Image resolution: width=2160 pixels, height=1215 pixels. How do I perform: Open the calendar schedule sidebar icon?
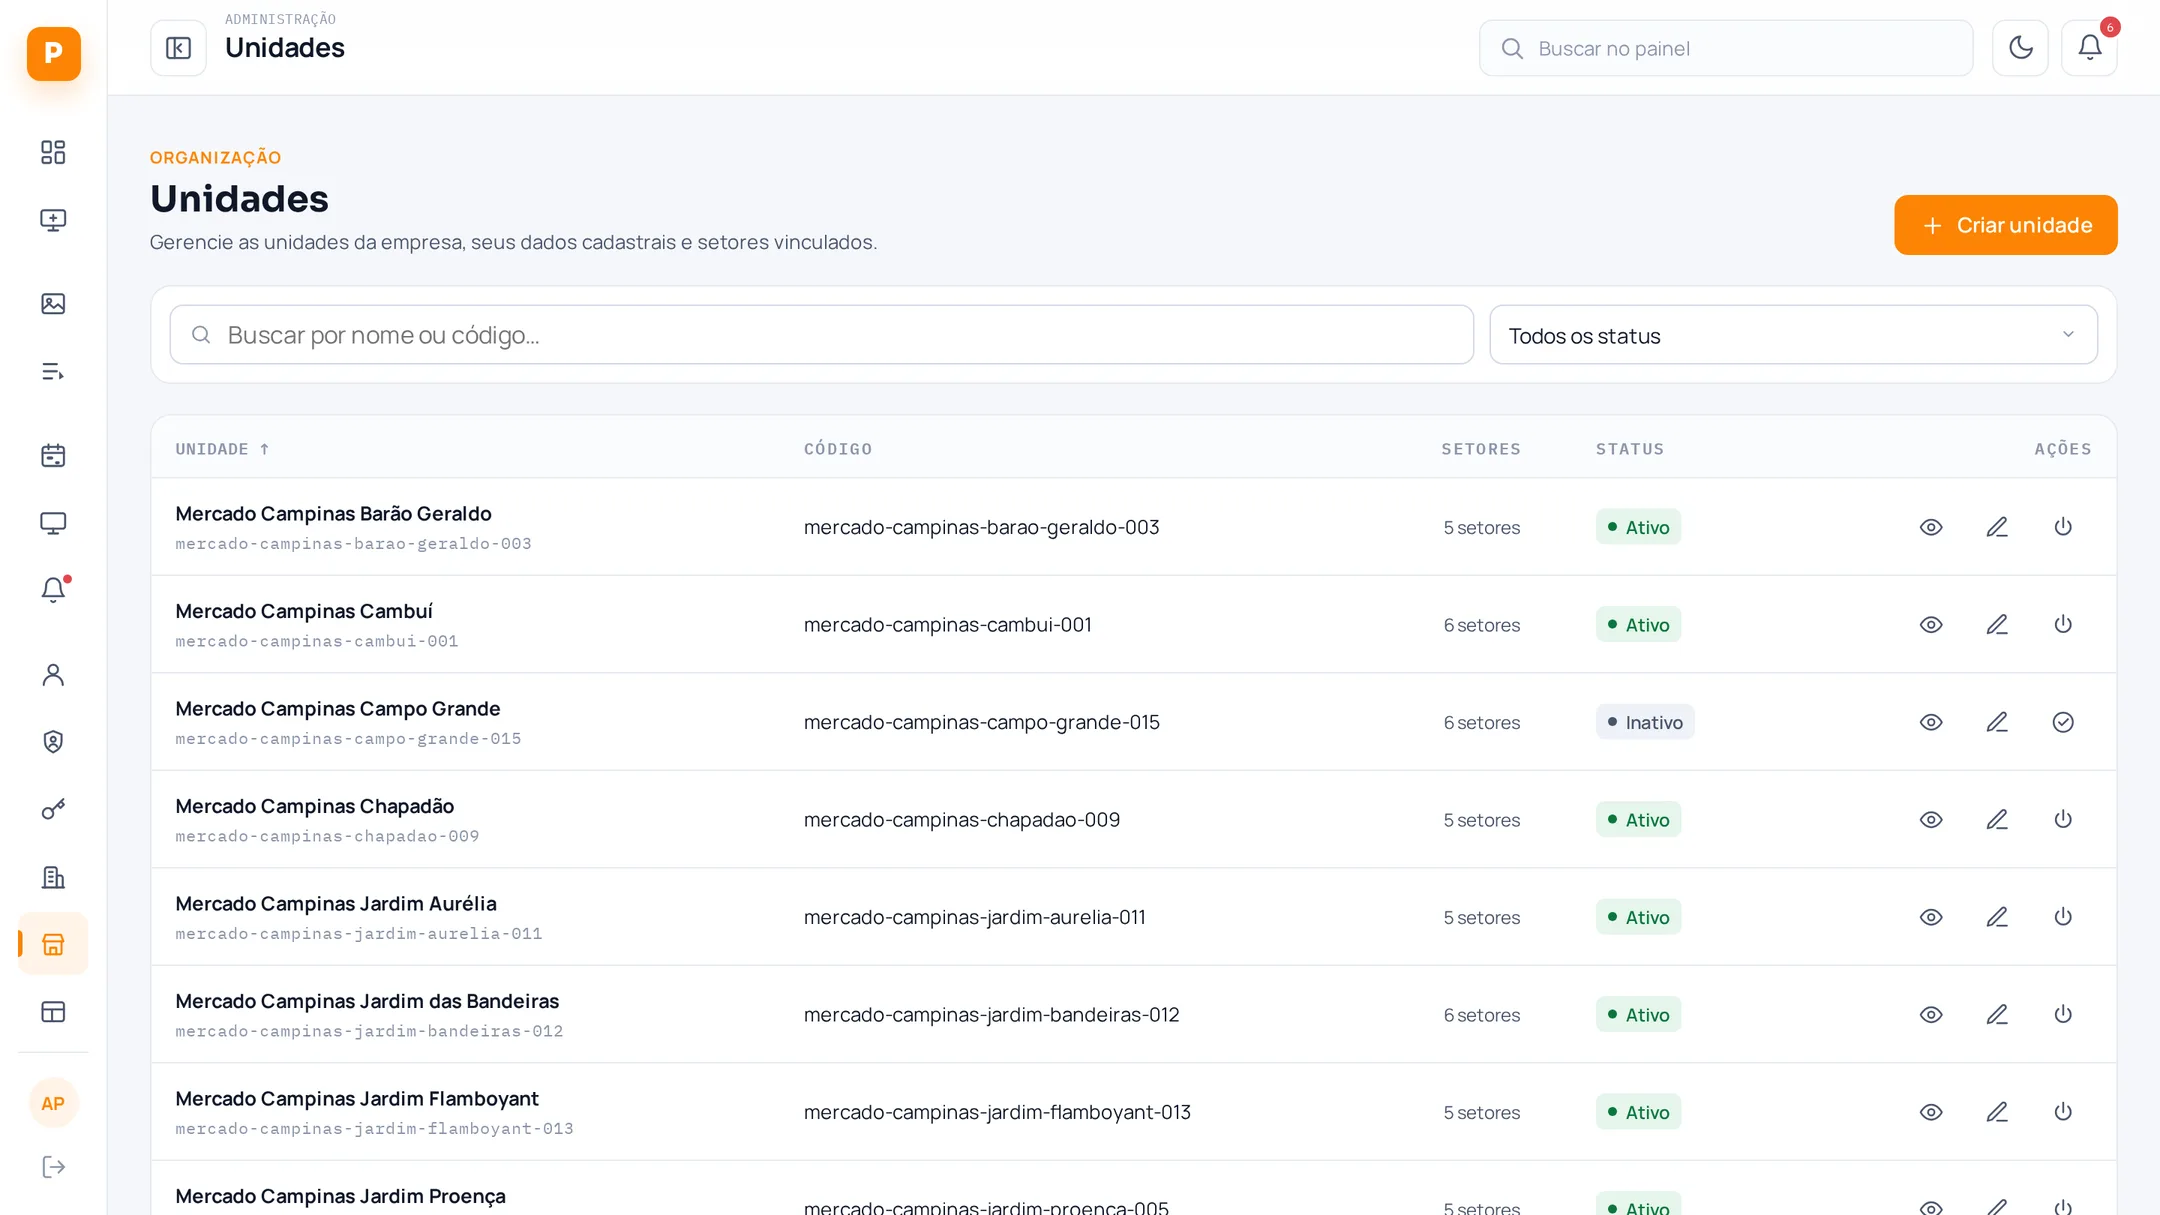53,456
